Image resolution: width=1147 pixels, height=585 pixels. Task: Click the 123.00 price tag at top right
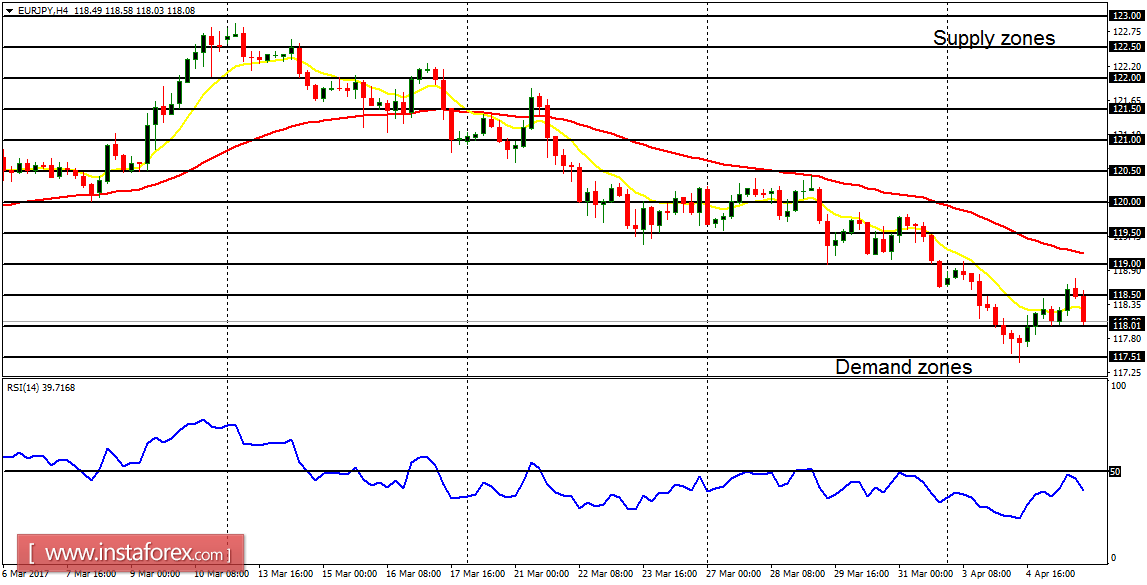tap(1128, 15)
